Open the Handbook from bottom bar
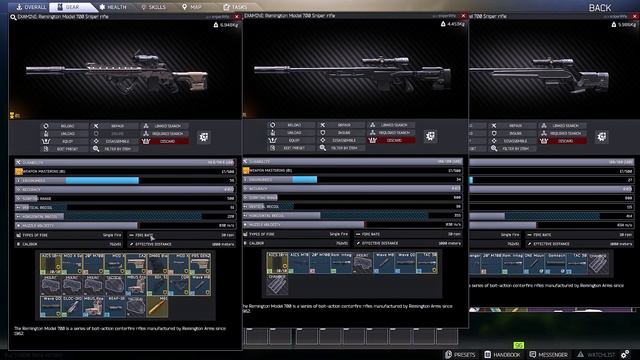640x360 pixels. coord(502,354)
